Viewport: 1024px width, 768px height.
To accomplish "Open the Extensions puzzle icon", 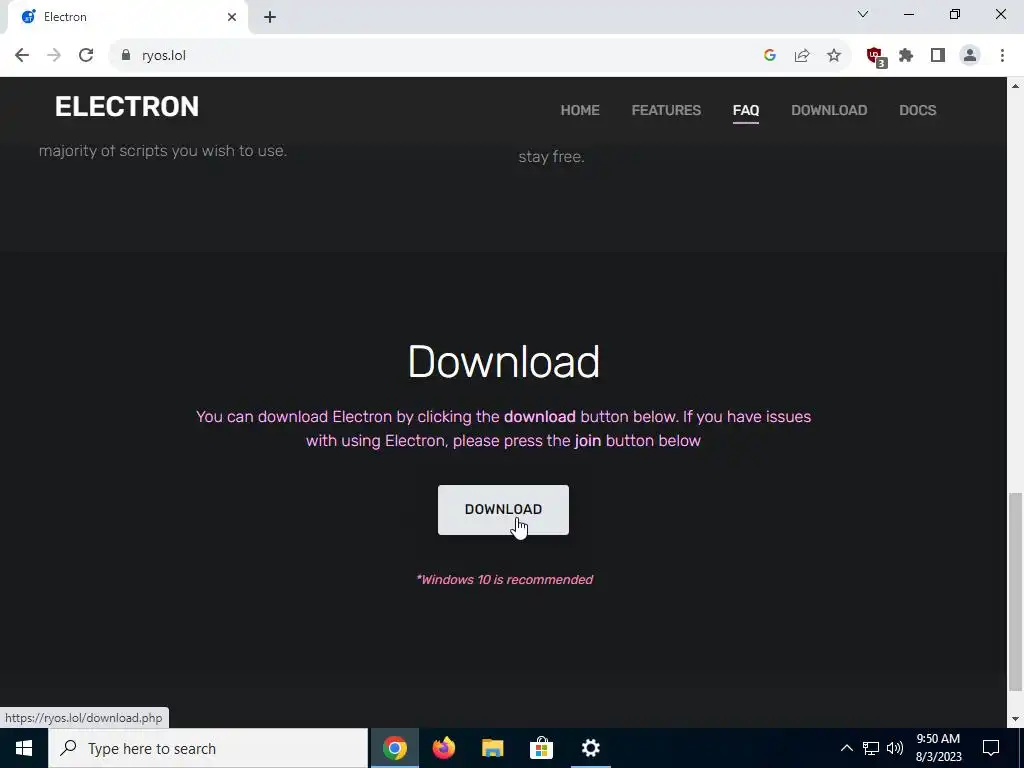I will tap(906, 56).
